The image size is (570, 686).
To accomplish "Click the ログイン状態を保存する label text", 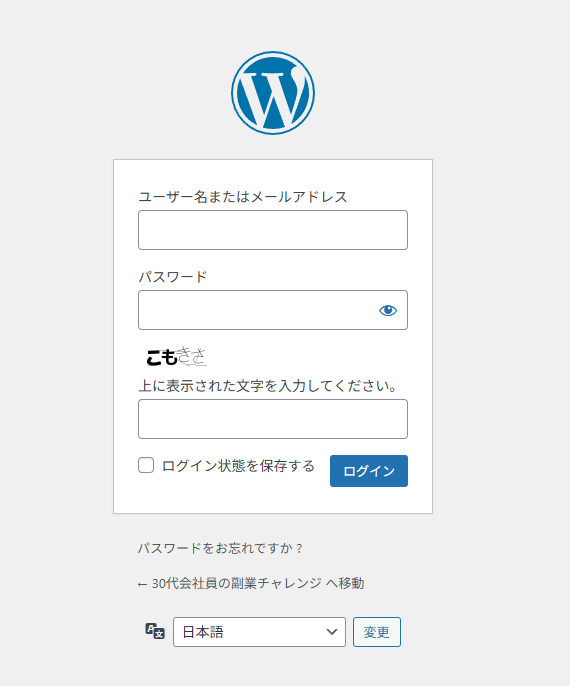I will click(x=238, y=466).
